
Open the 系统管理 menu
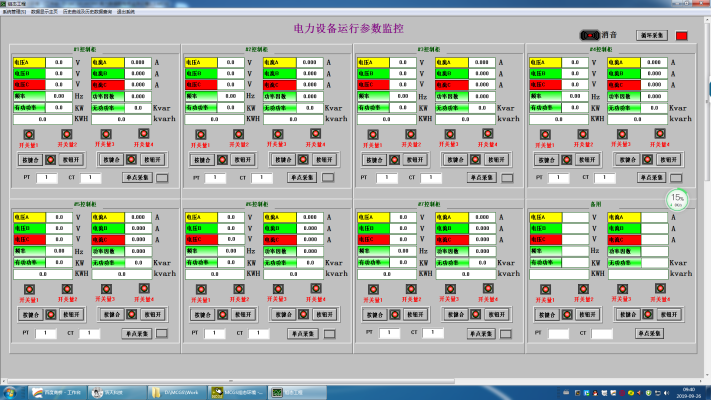15,11
